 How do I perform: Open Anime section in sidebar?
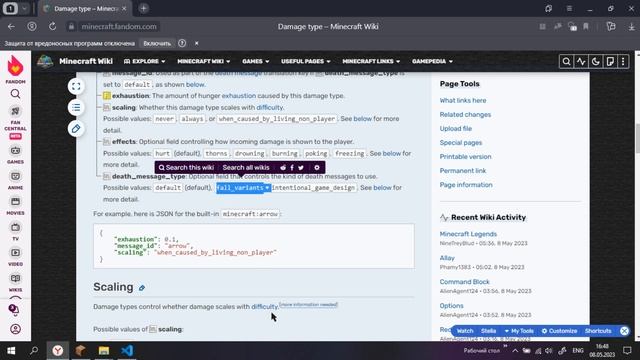pyautogui.click(x=15, y=180)
